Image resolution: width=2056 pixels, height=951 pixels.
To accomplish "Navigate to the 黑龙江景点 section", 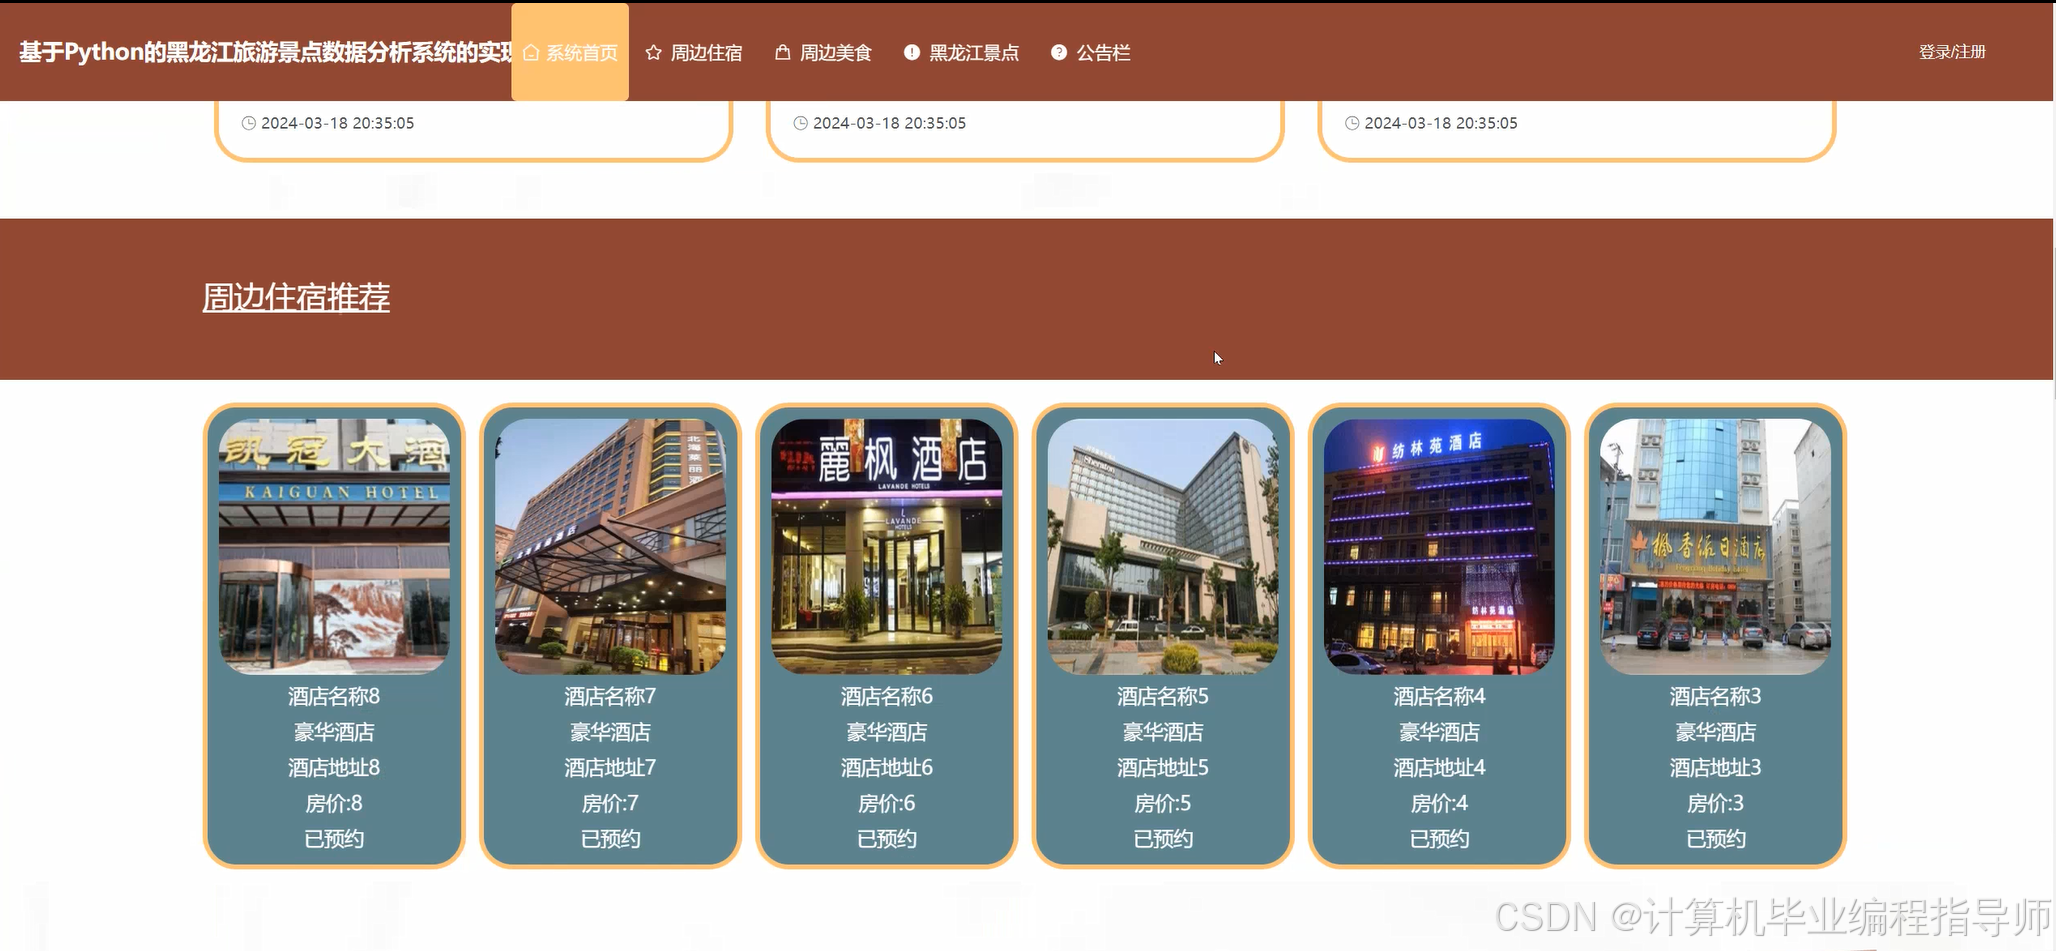I will (x=972, y=52).
